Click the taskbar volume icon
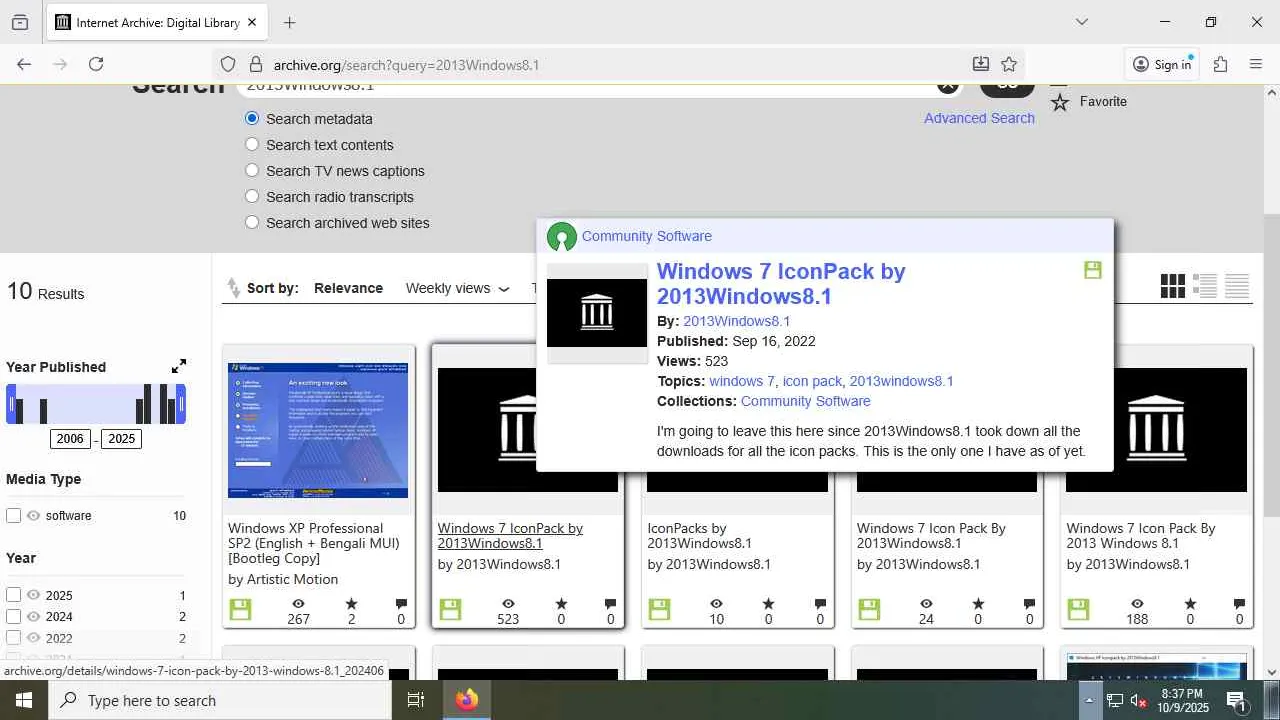This screenshot has height=720, width=1280. click(x=1139, y=700)
